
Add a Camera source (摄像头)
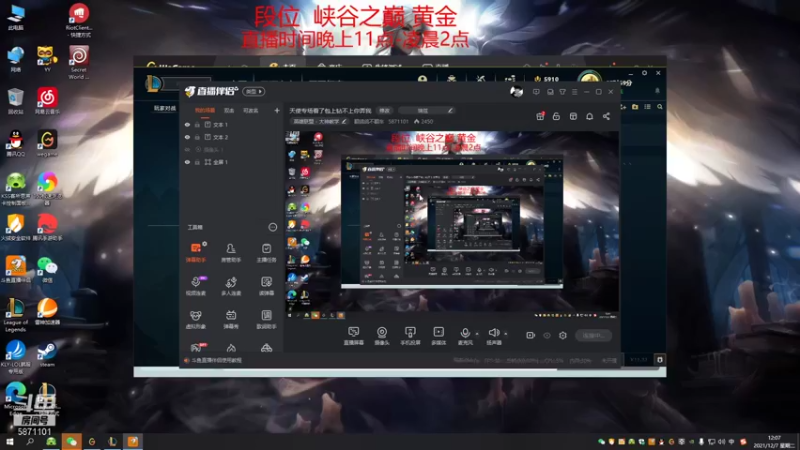point(382,336)
